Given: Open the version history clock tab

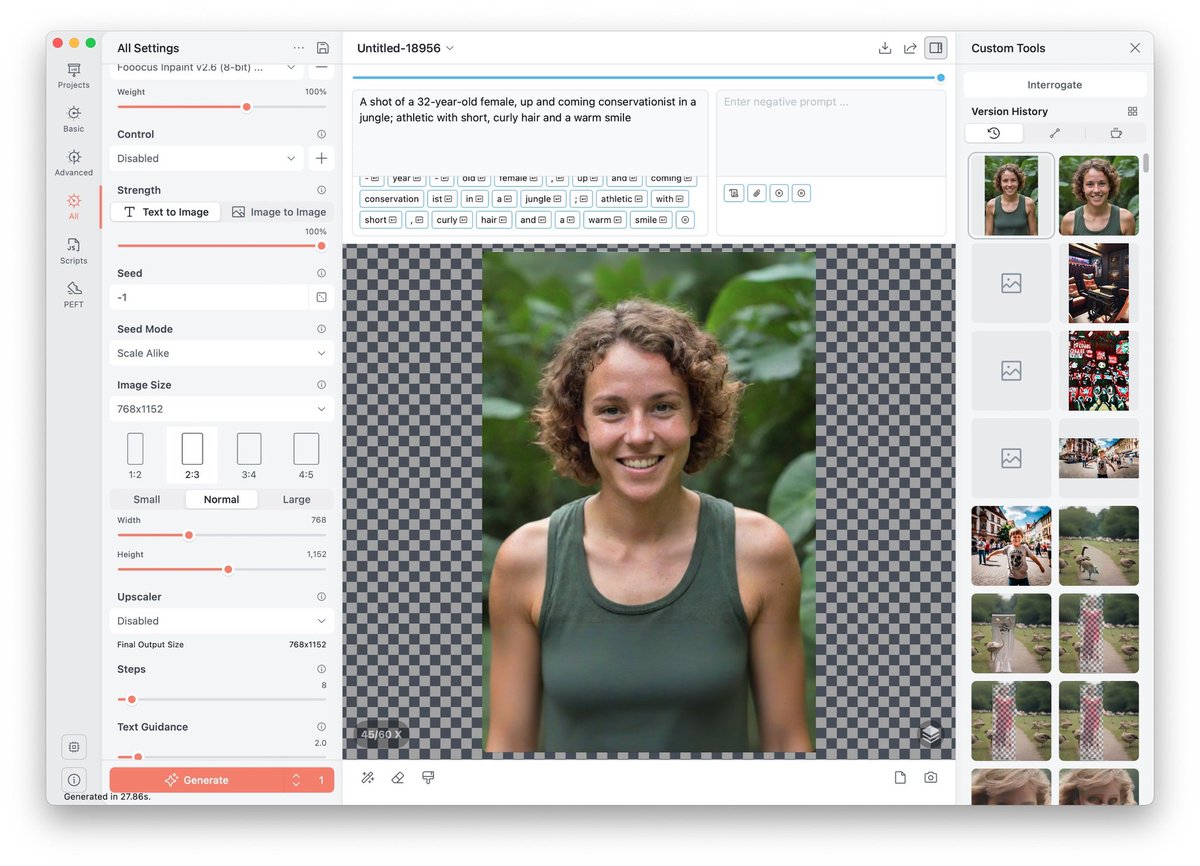Looking at the screenshot, I should pyautogui.click(x=994, y=133).
